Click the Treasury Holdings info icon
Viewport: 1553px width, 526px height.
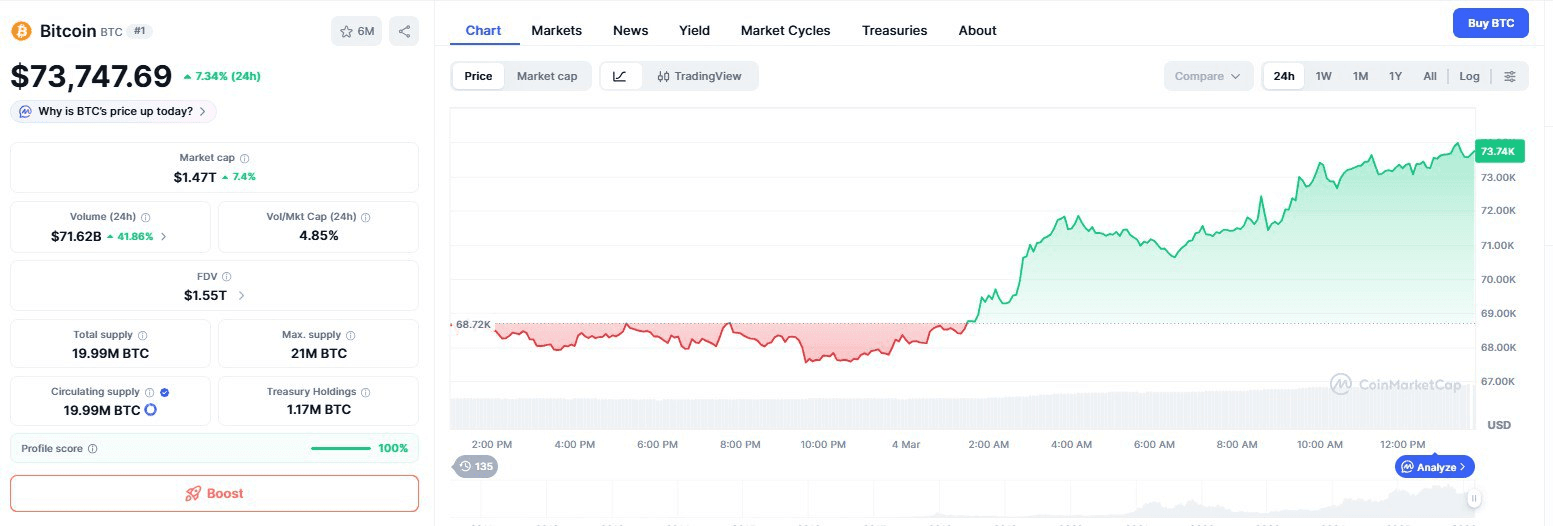(365, 393)
